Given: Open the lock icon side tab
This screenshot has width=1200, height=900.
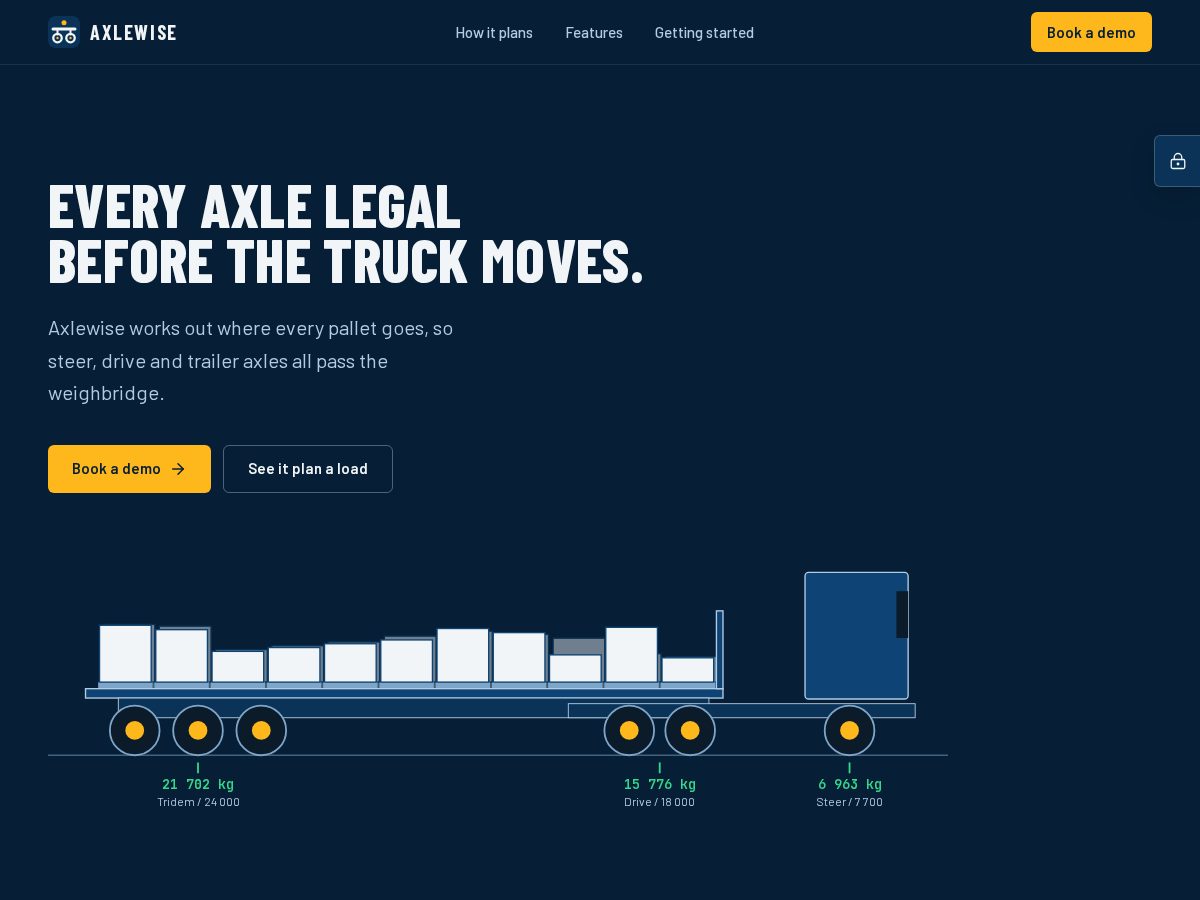Looking at the screenshot, I should pos(1178,161).
